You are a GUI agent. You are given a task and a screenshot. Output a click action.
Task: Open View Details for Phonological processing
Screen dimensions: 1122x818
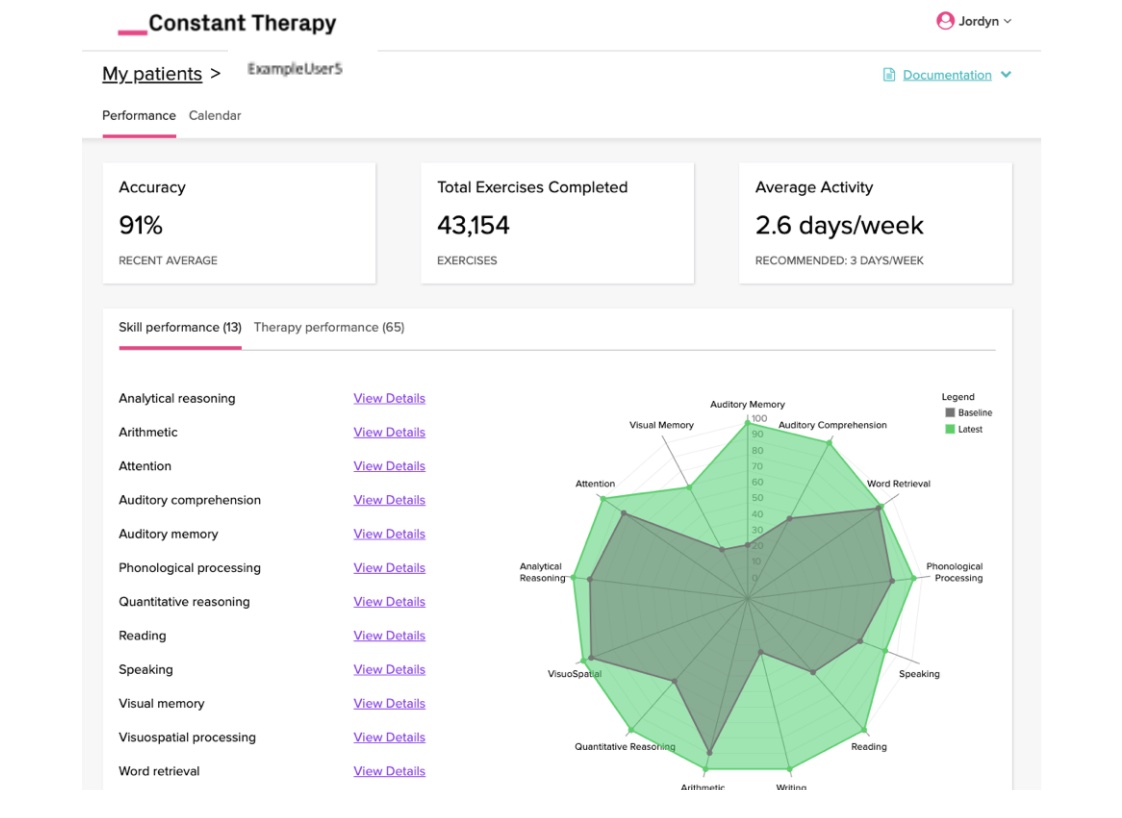(x=389, y=568)
